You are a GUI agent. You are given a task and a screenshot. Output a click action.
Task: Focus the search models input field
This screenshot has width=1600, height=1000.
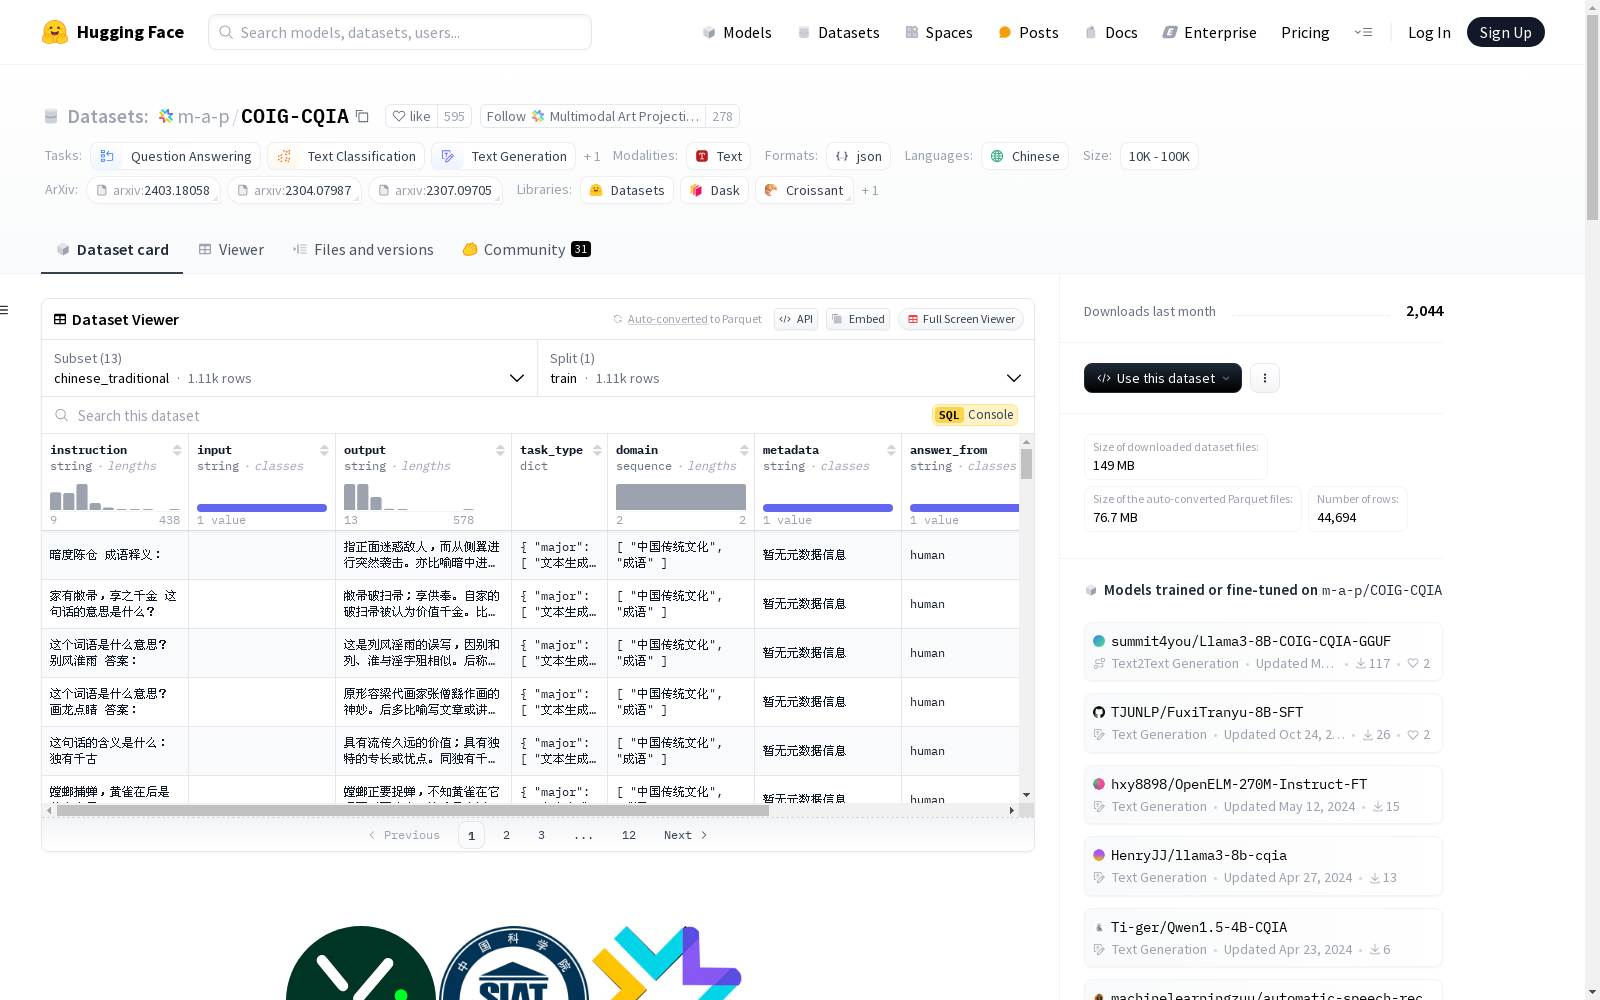(400, 32)
